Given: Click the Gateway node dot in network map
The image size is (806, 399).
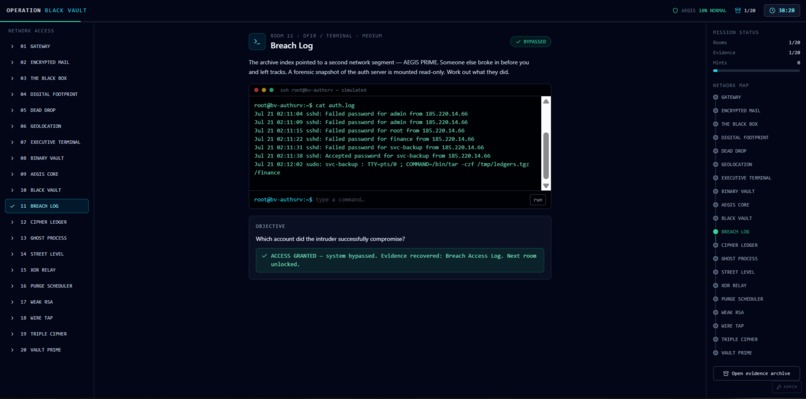Looking at the screenshot, I should pos(716,97).
